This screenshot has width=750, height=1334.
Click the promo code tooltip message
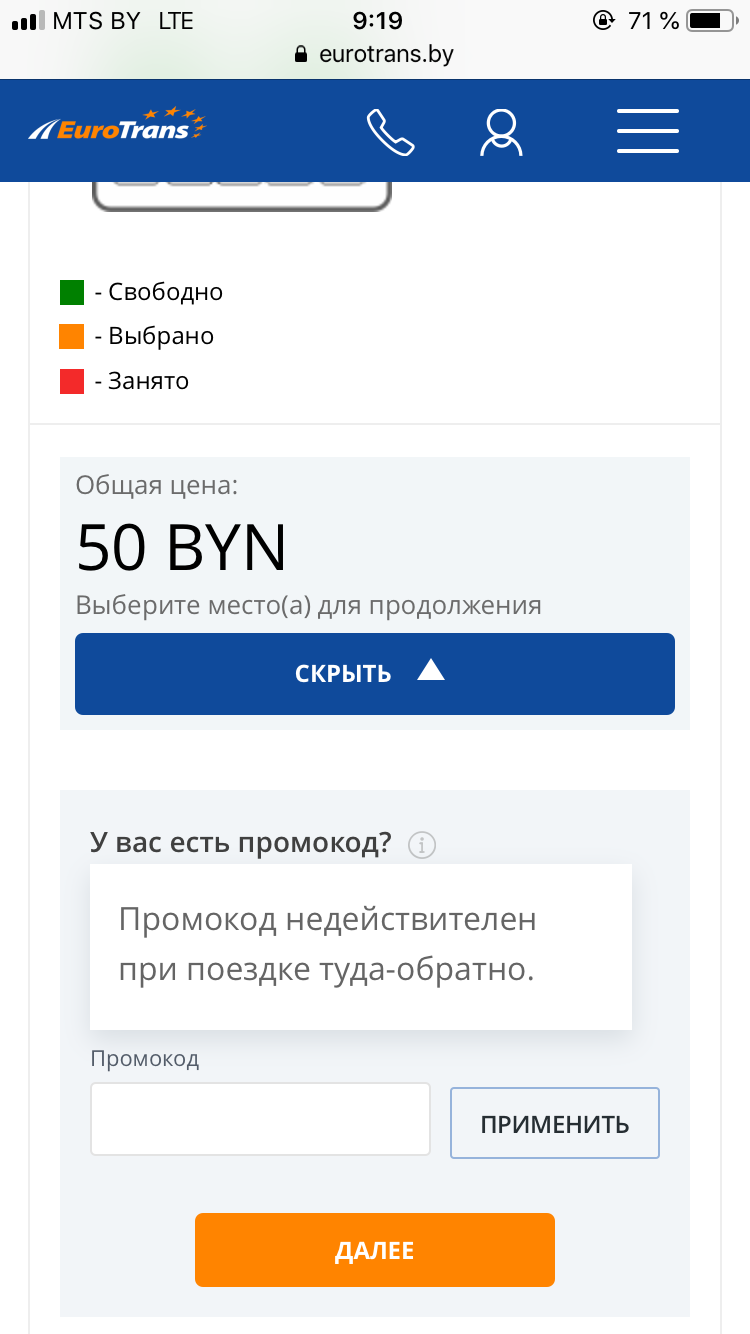click(360, 945)
